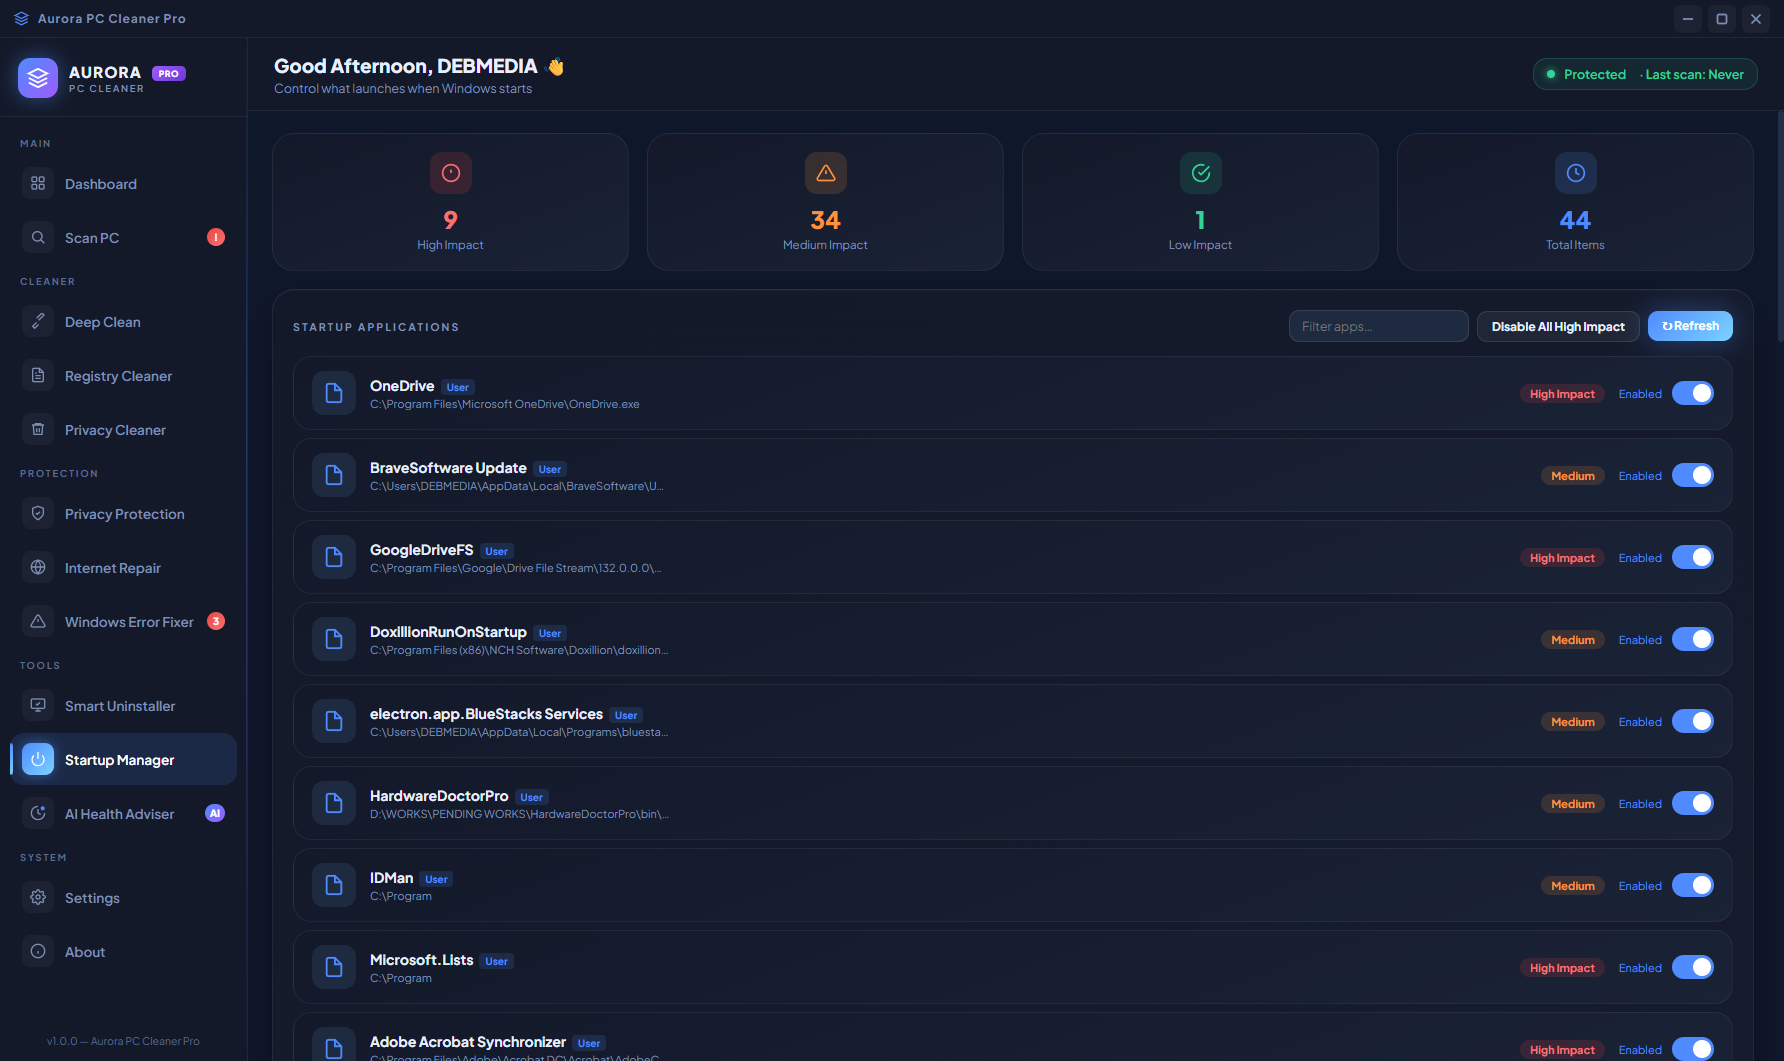This screenshot has height=1061, width=1784.
Task: Click the AI badge next to AI Health Adviser
Action: (x=215, y=813)
